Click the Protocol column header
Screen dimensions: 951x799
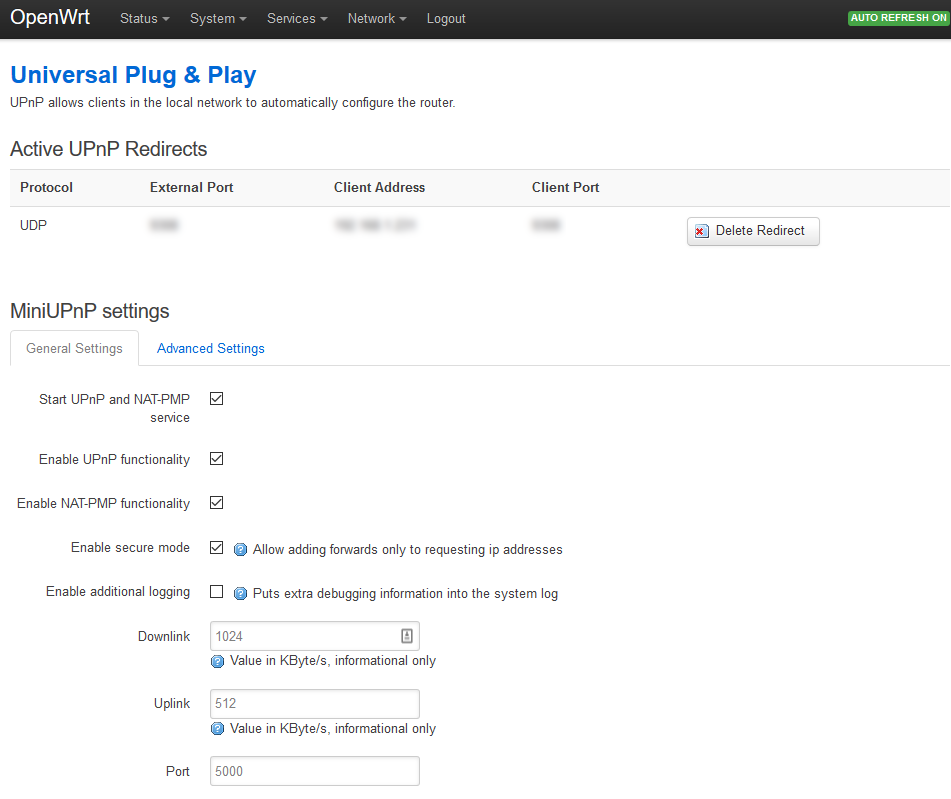click(x=46, y=187)
